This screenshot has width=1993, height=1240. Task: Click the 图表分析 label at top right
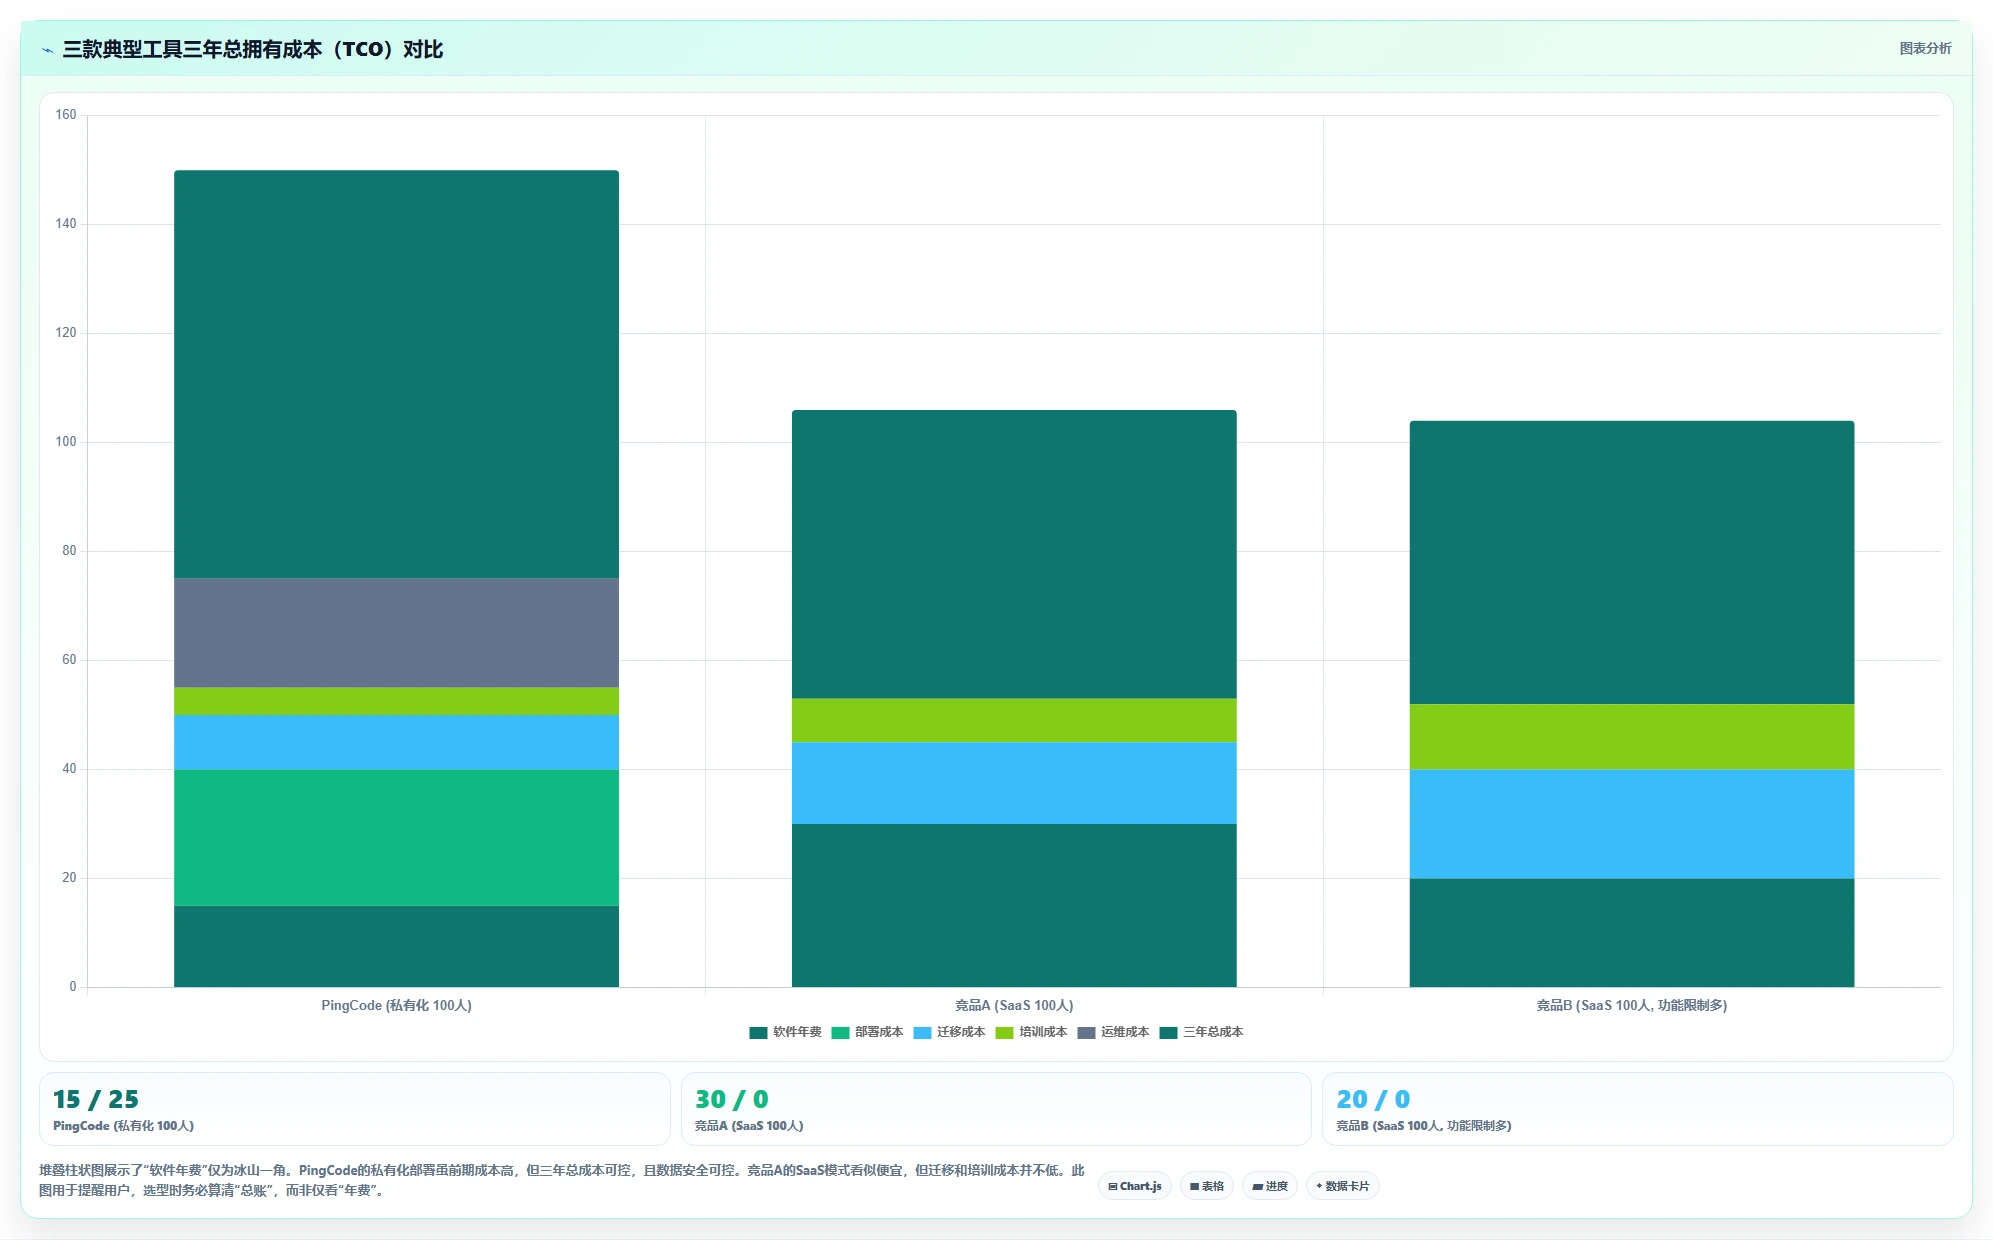point(1925,49)
